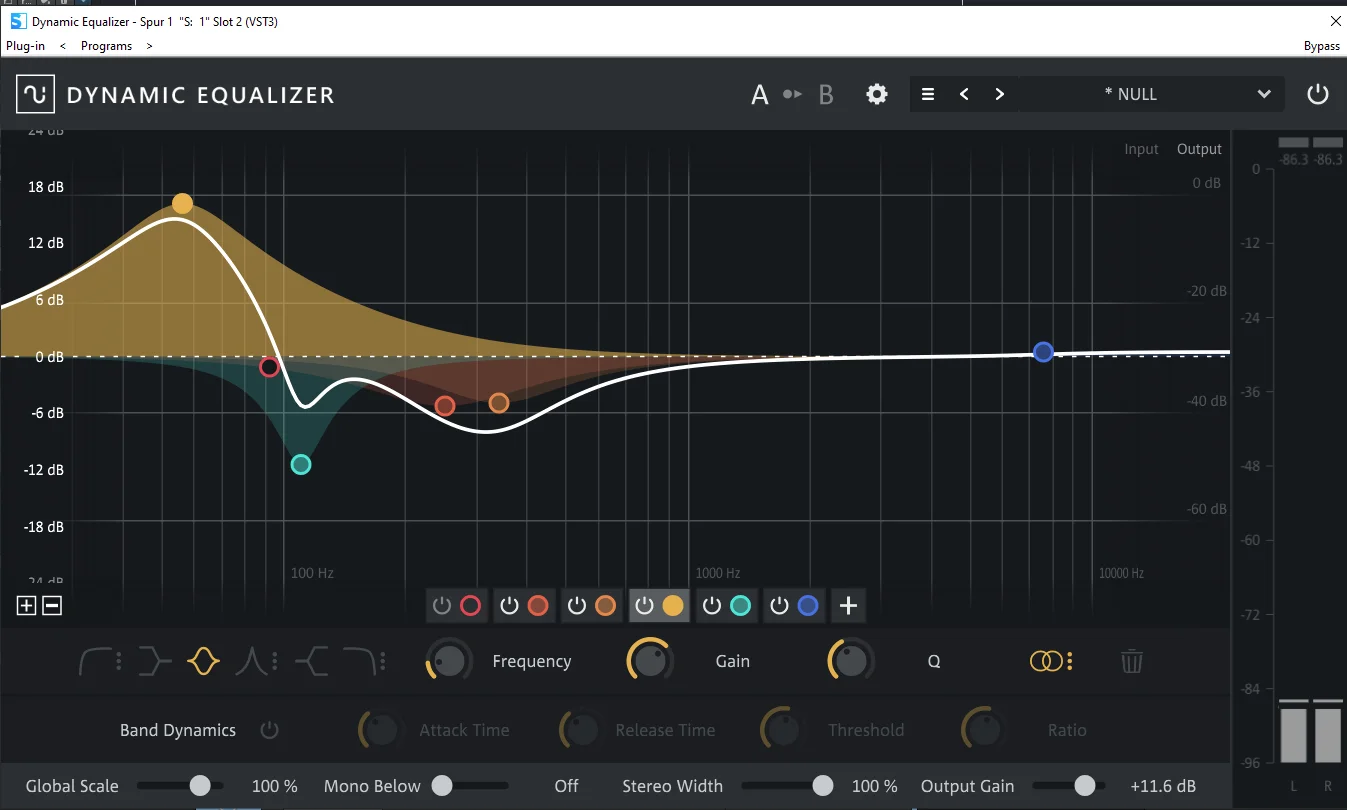Go to next program with host right arrow
Viewport: 1347px width, 810px height.
point(150,46)
